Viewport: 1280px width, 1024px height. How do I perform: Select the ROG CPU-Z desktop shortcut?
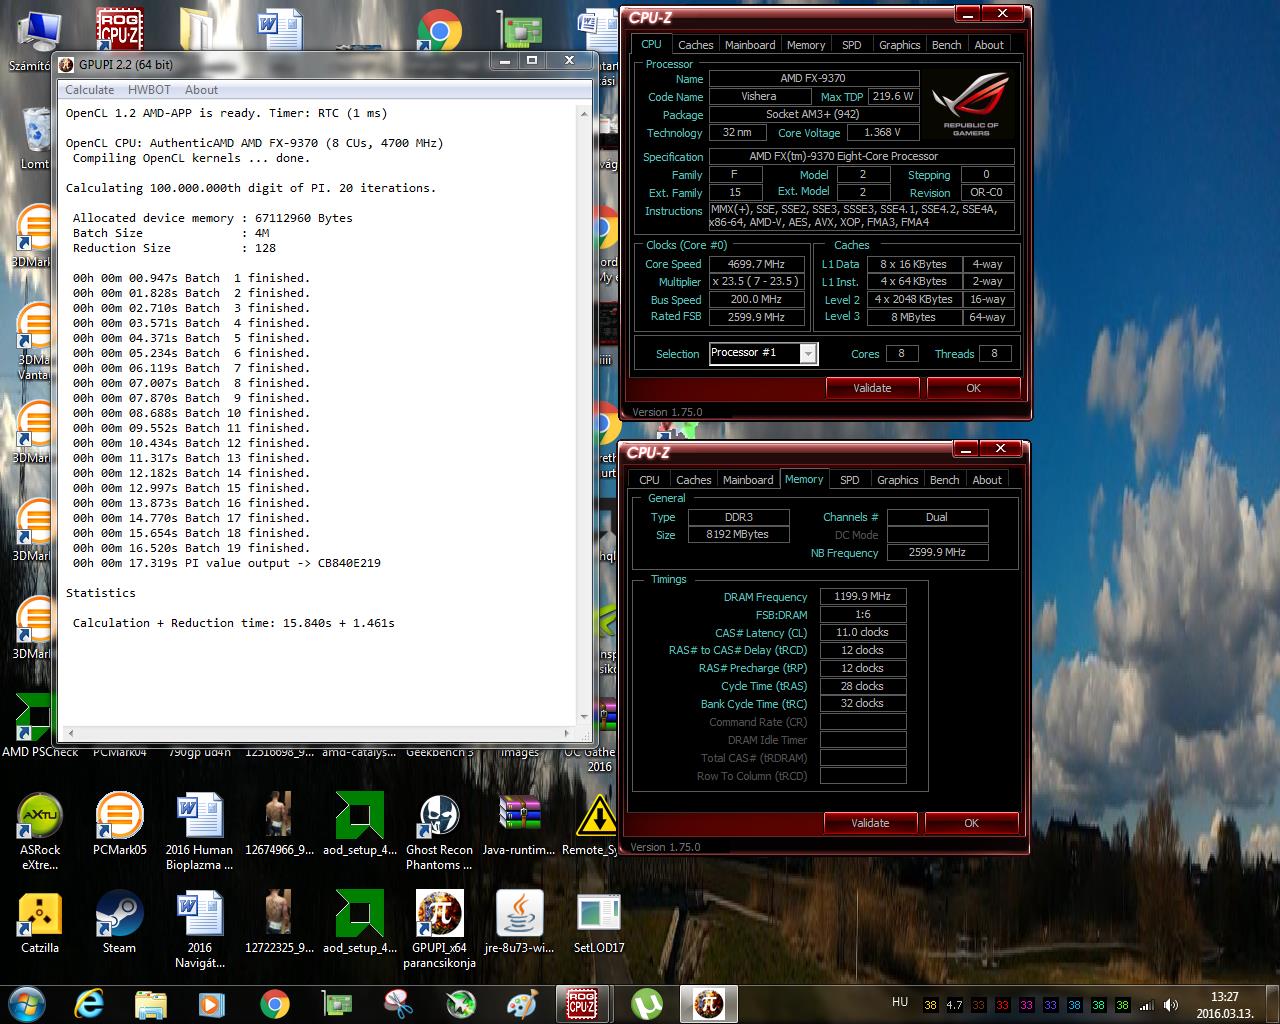coord(119,29)
